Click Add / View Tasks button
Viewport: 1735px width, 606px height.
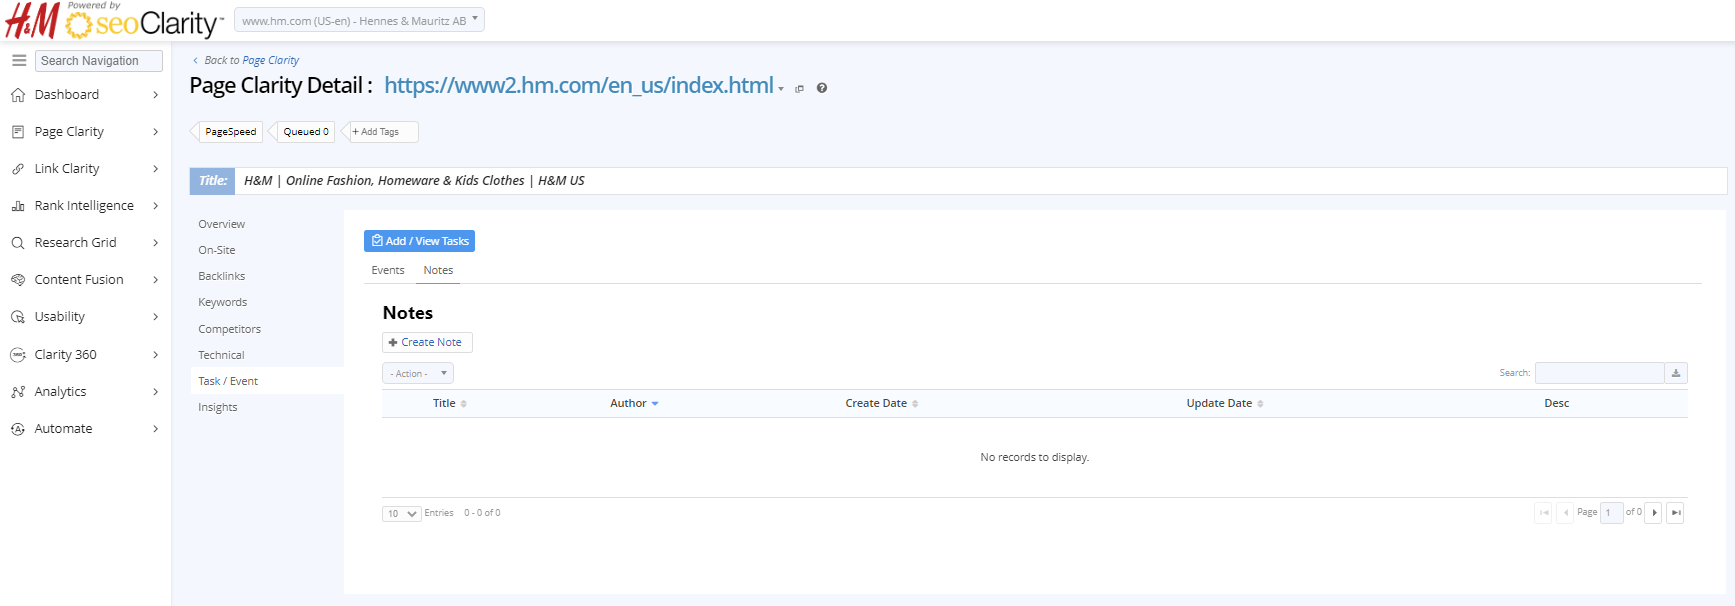point(419,241)
